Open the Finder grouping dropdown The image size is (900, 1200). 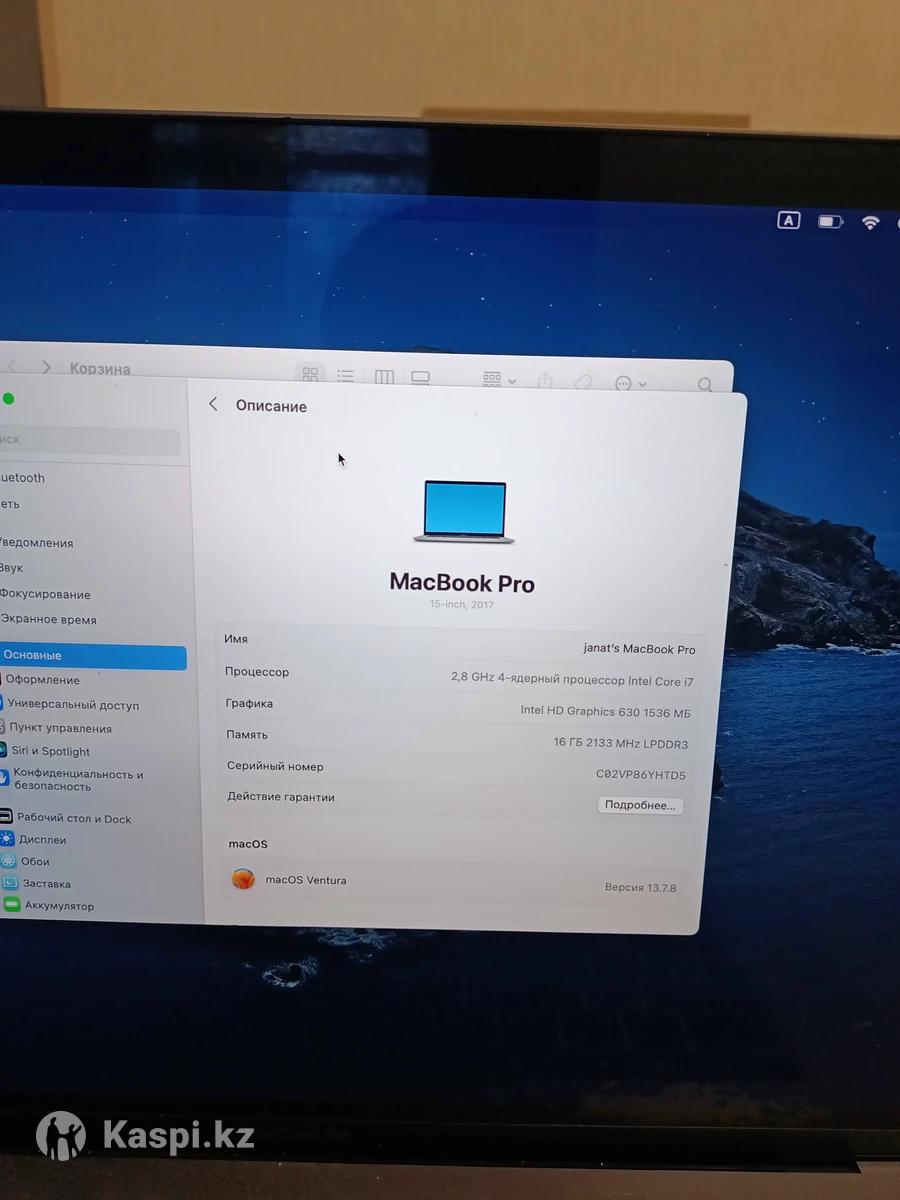499,380
